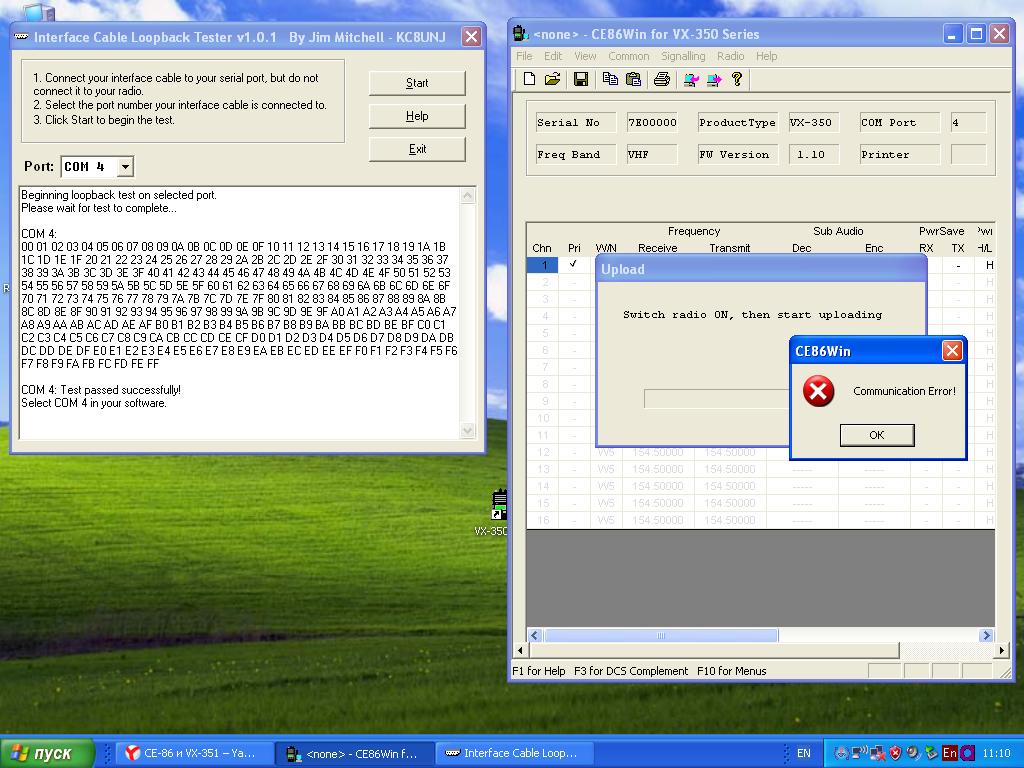Click the wireless network connection tray icon

tap(859, 753)
